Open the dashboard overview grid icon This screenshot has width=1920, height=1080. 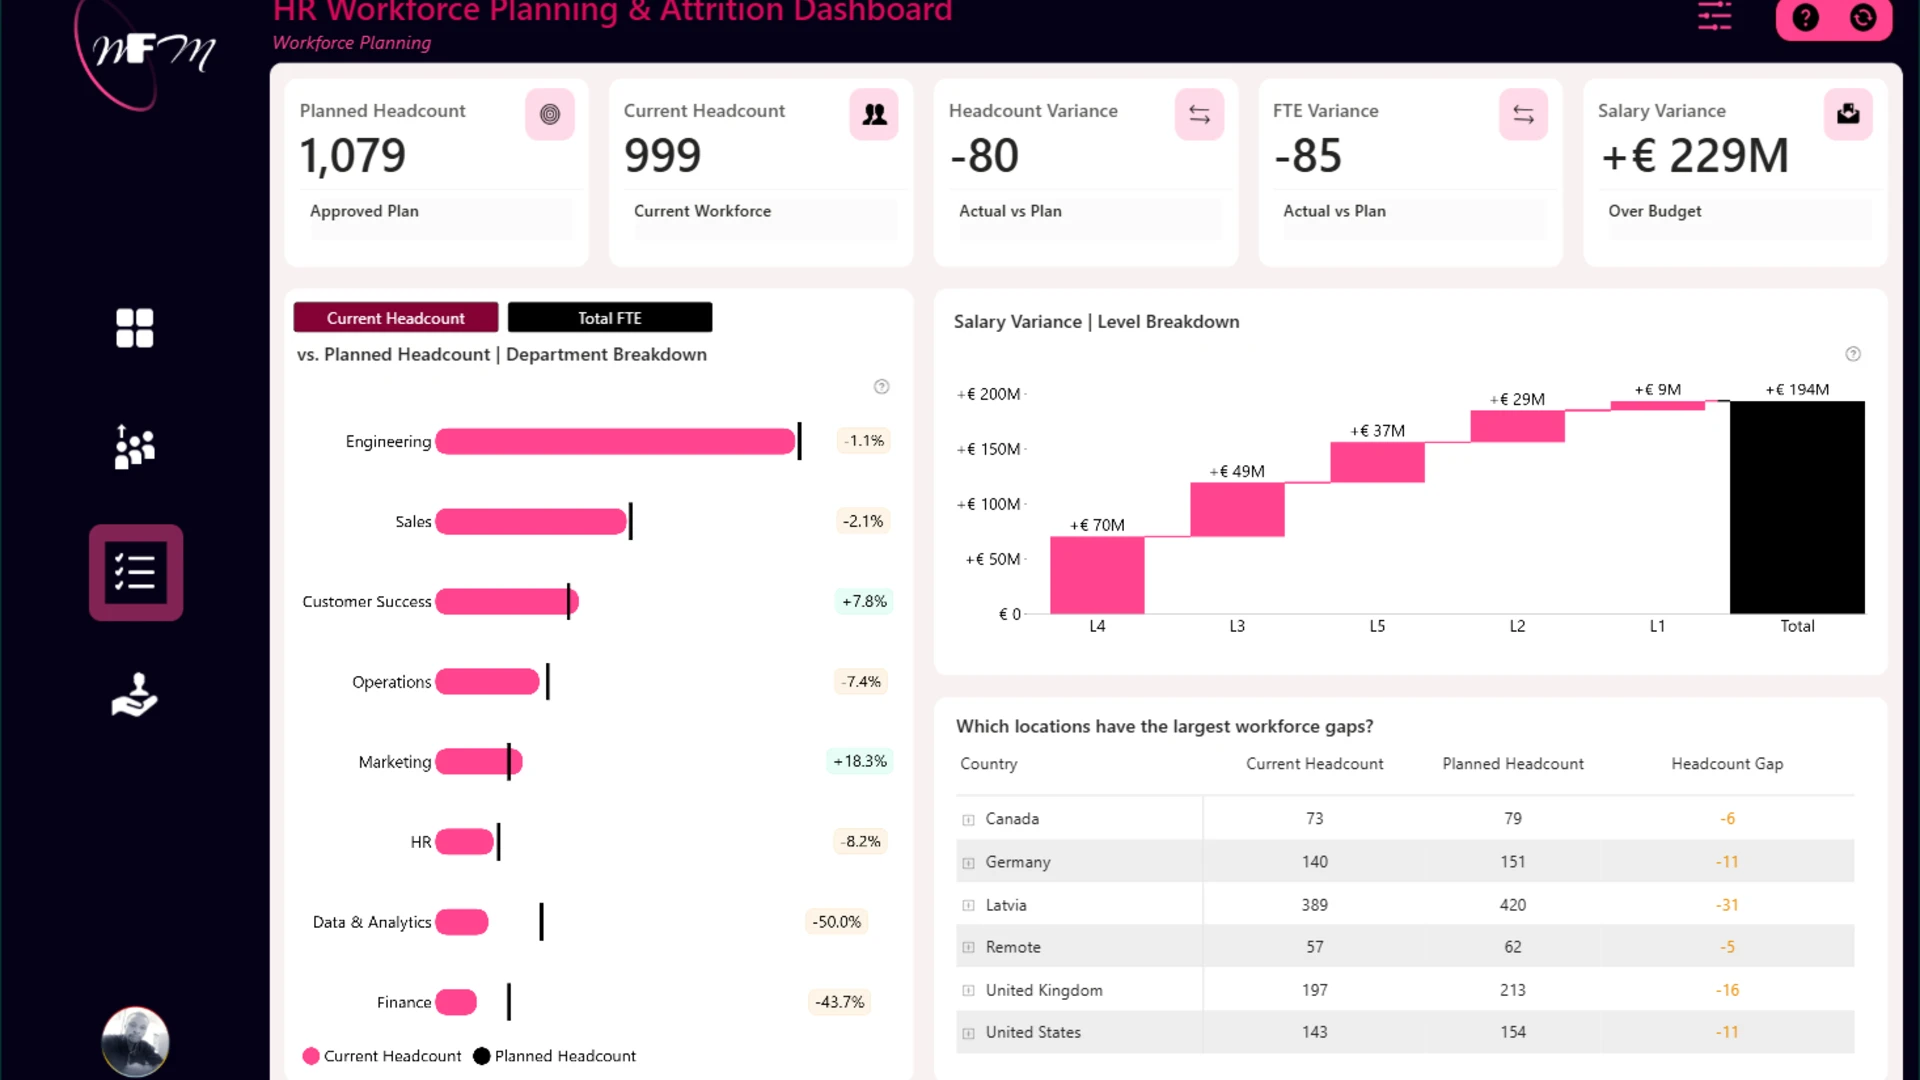[x=134, y=328]
